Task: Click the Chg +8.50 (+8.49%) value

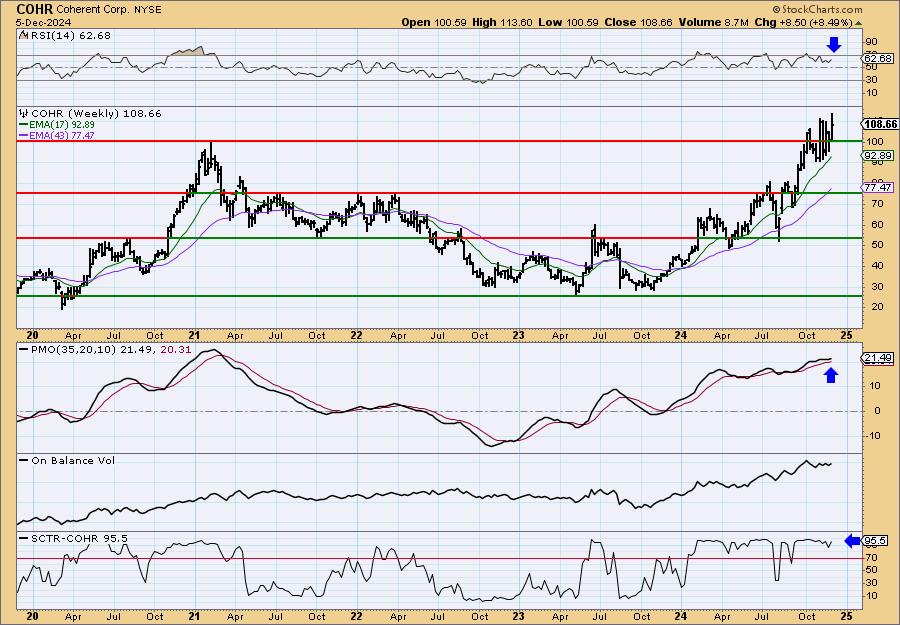Action: tap(803, 22)
